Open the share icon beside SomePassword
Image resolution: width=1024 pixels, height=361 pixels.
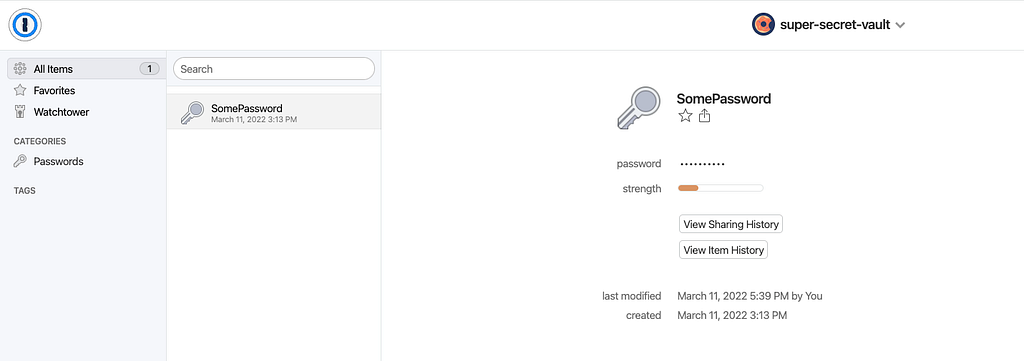[x=704, y=116]
